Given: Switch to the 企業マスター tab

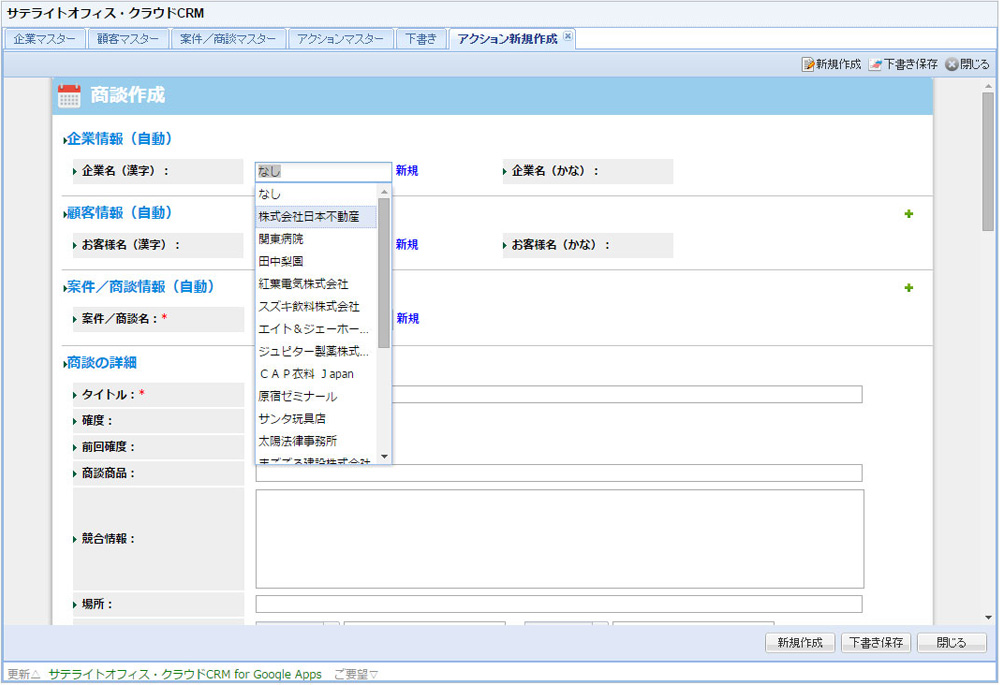Looking at the screenshot, I should click(44, 39).
